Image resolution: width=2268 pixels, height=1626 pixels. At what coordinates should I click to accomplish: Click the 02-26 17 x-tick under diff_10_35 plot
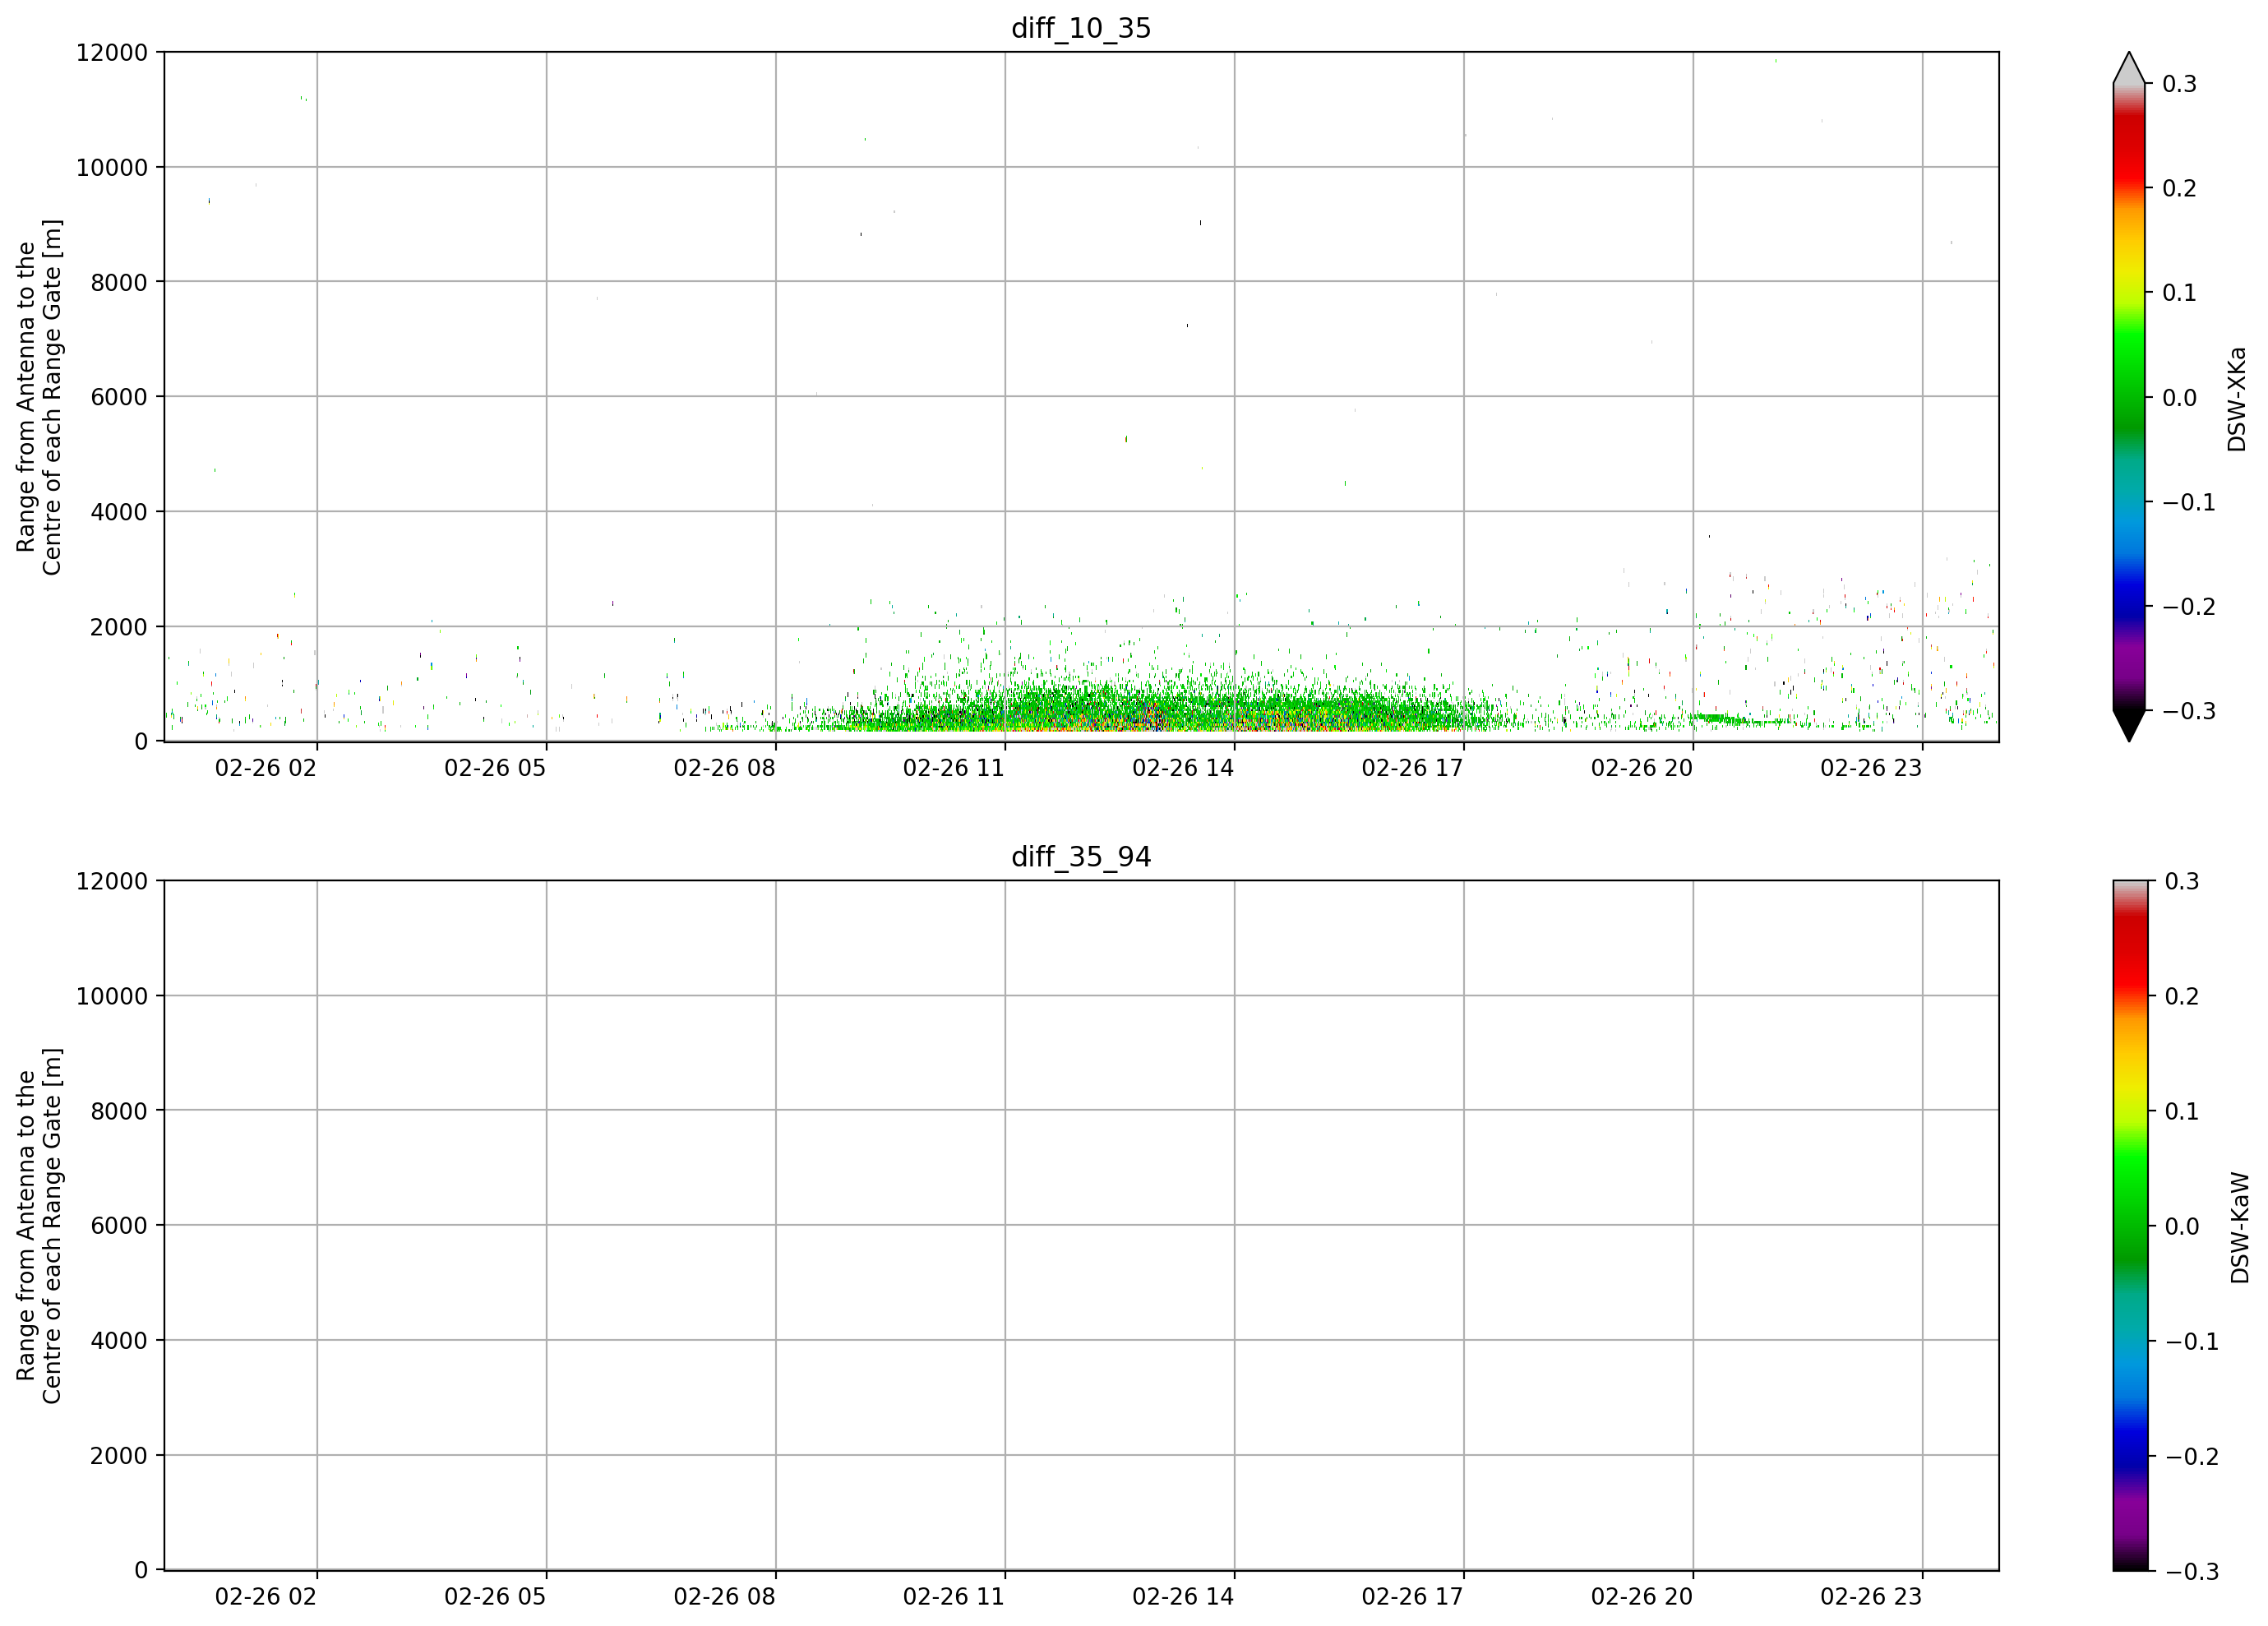1412,768
